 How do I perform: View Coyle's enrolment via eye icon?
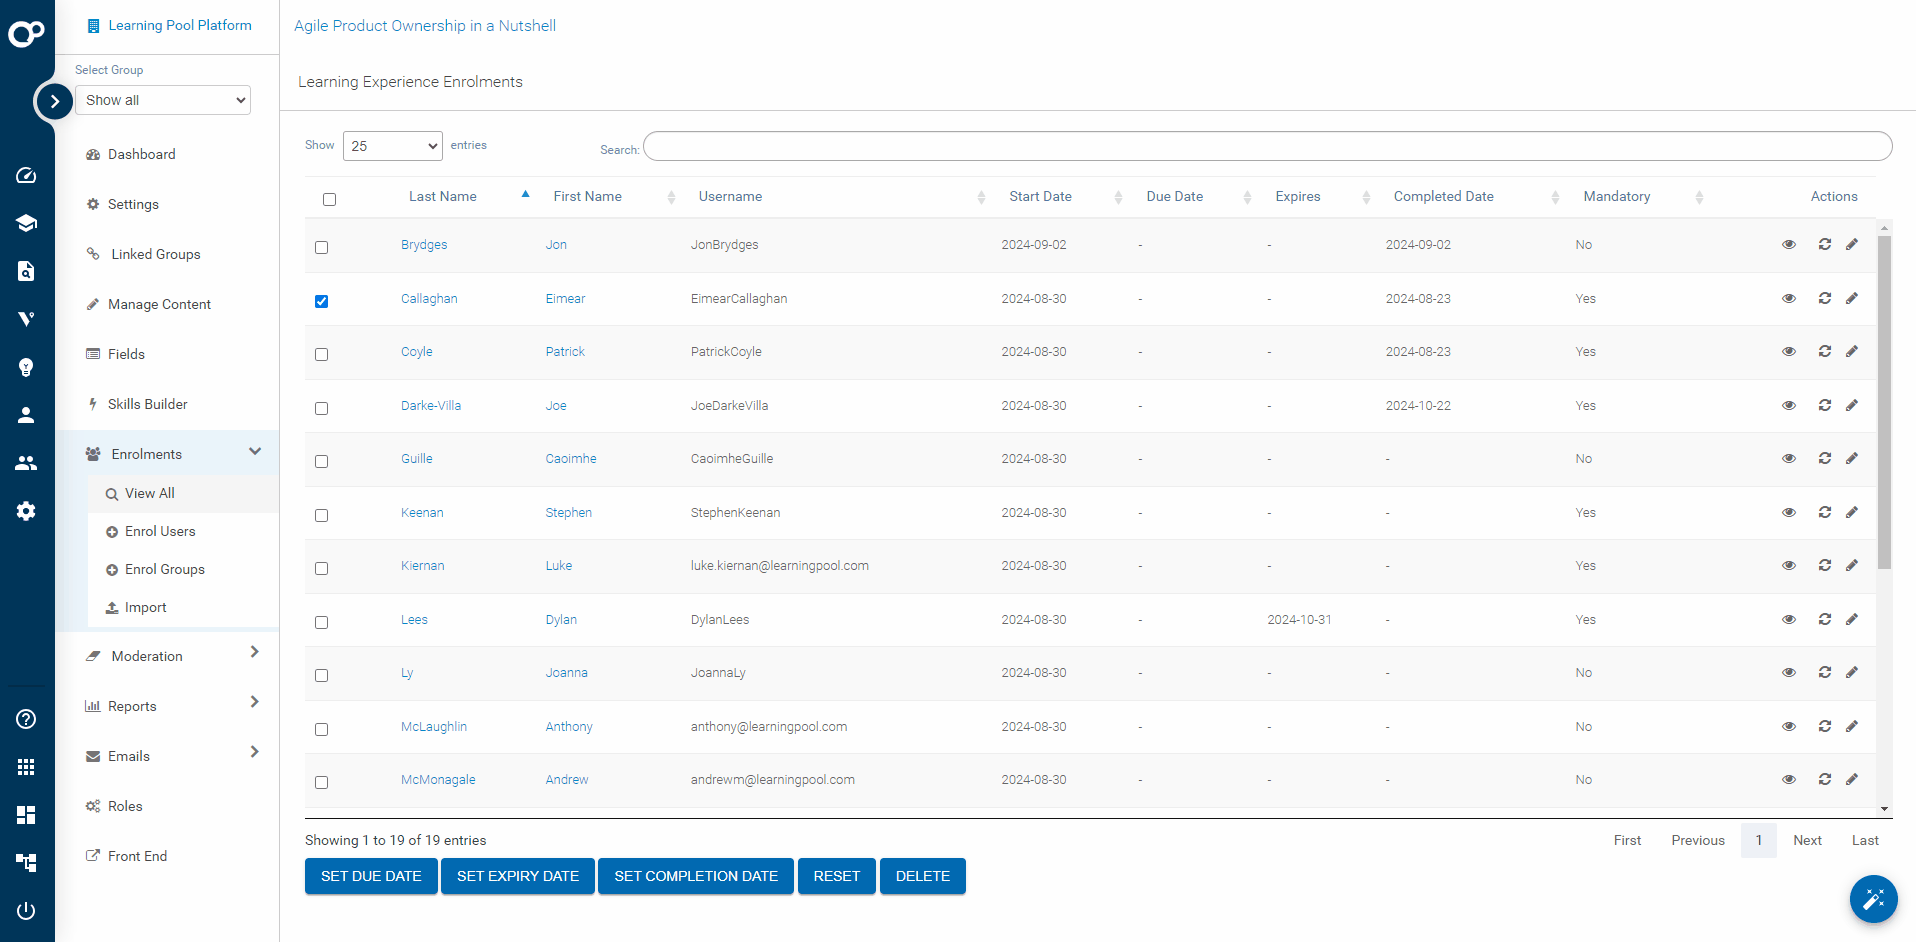click(x=1789, y=352)
